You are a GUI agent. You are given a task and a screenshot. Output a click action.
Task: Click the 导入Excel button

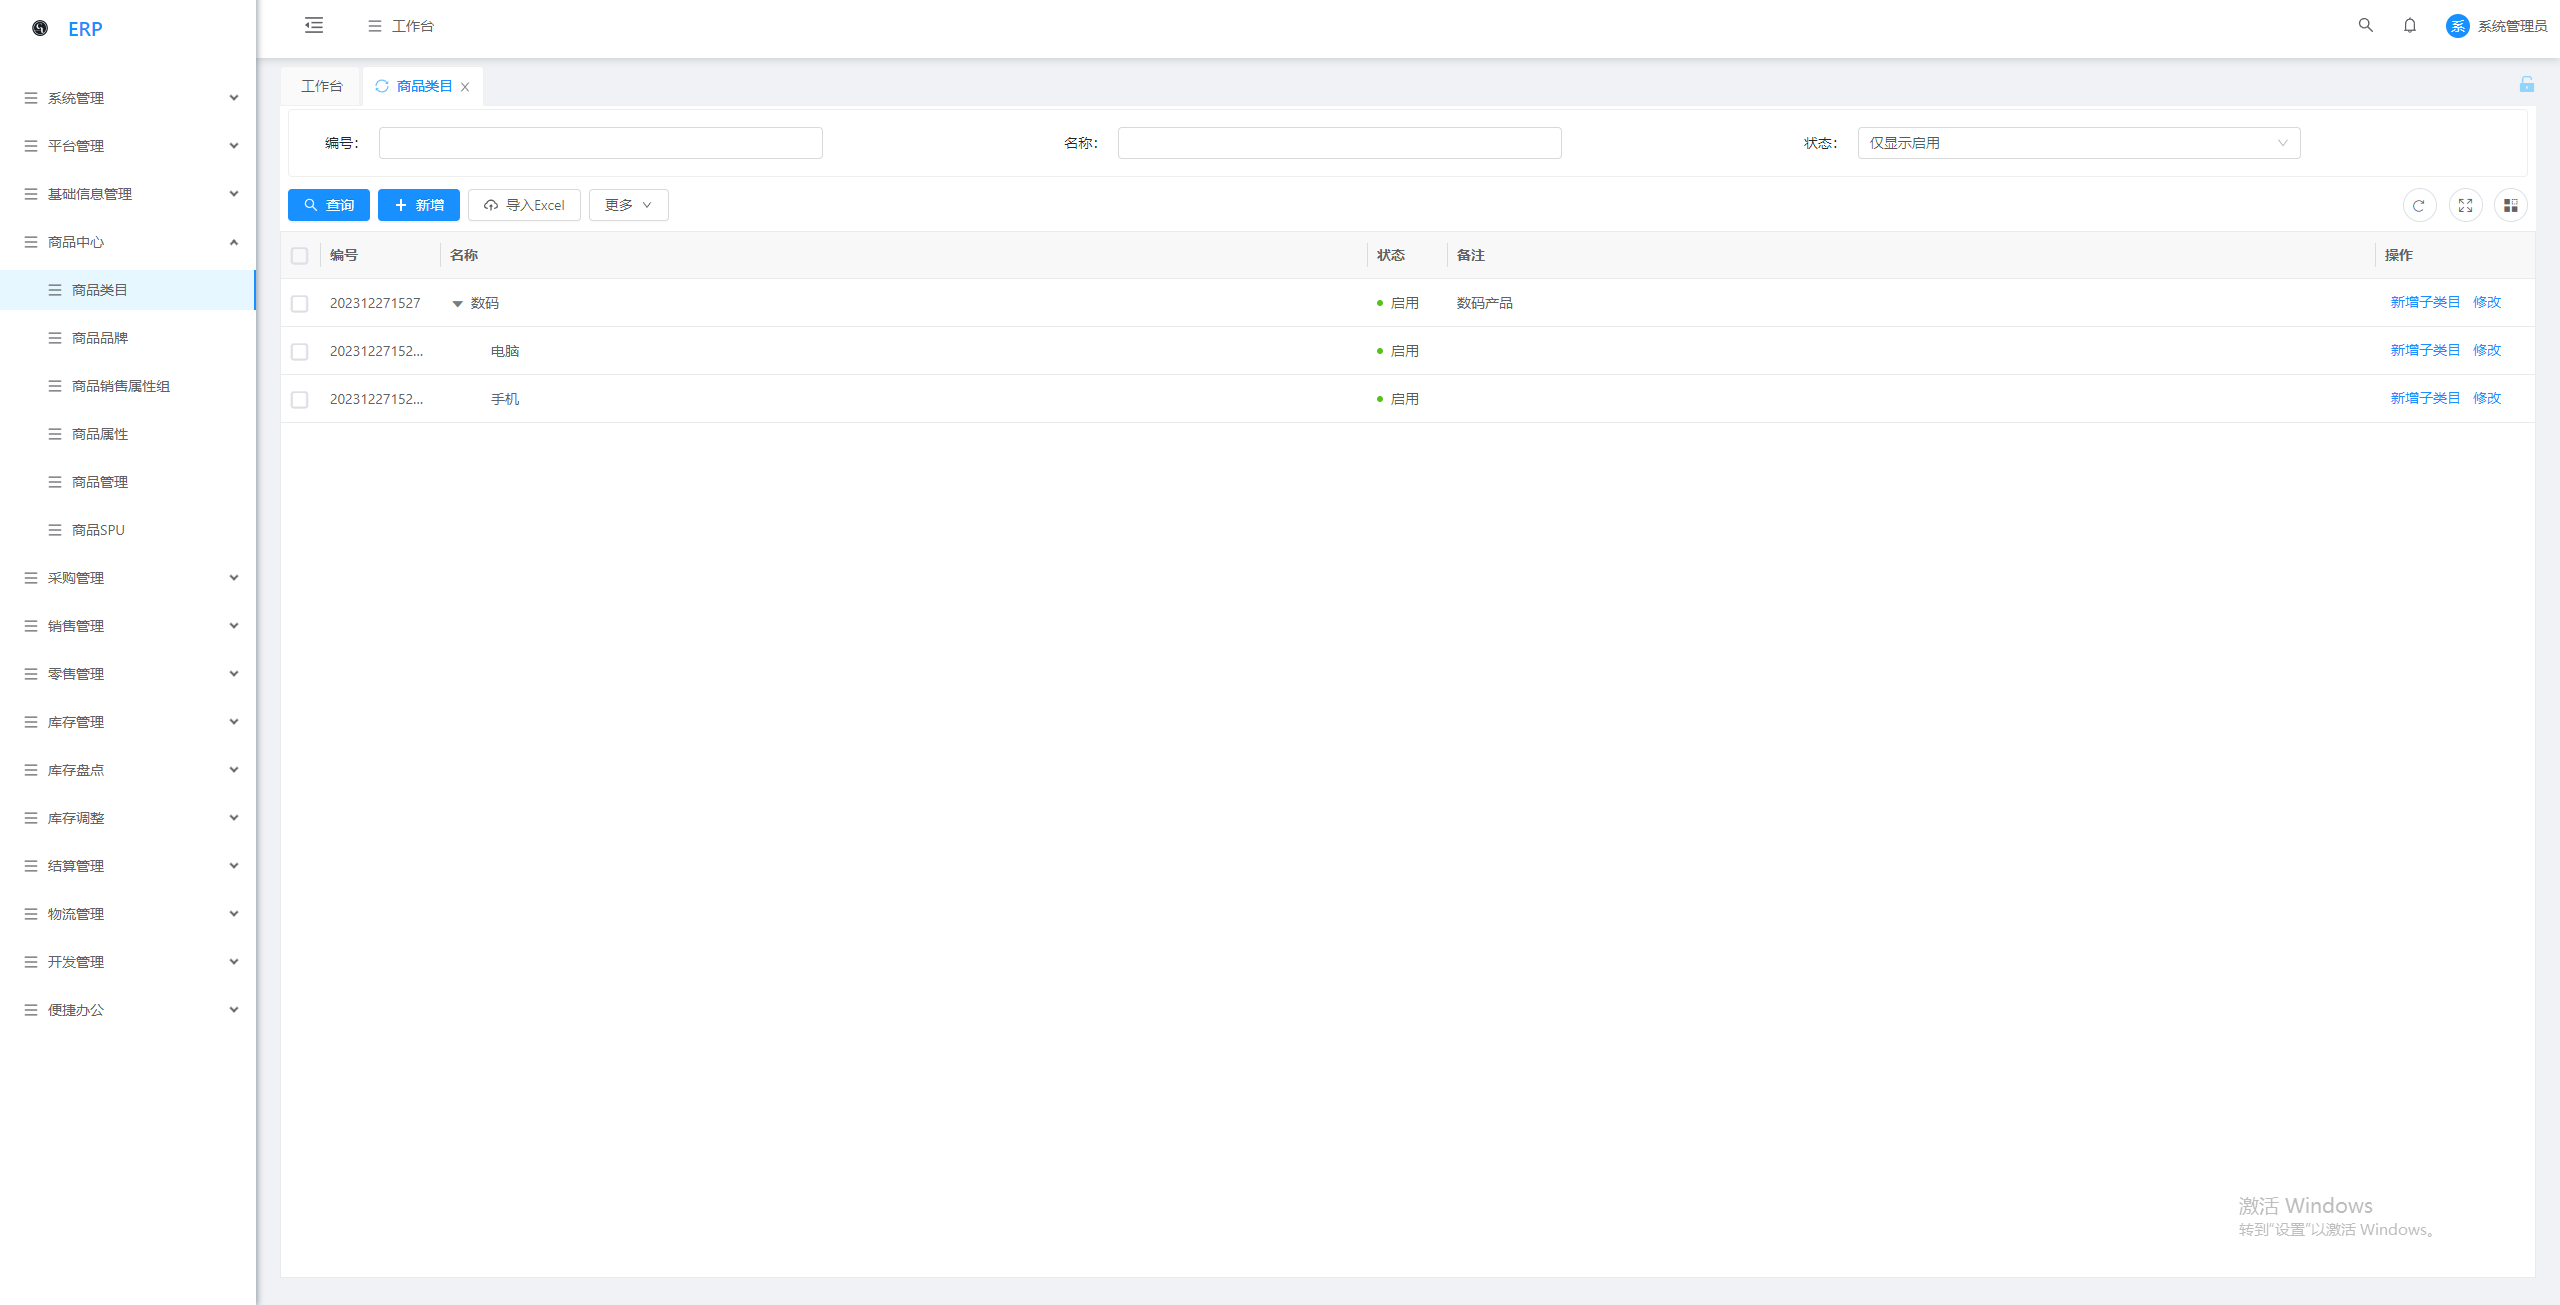click(x=524, y=205)
